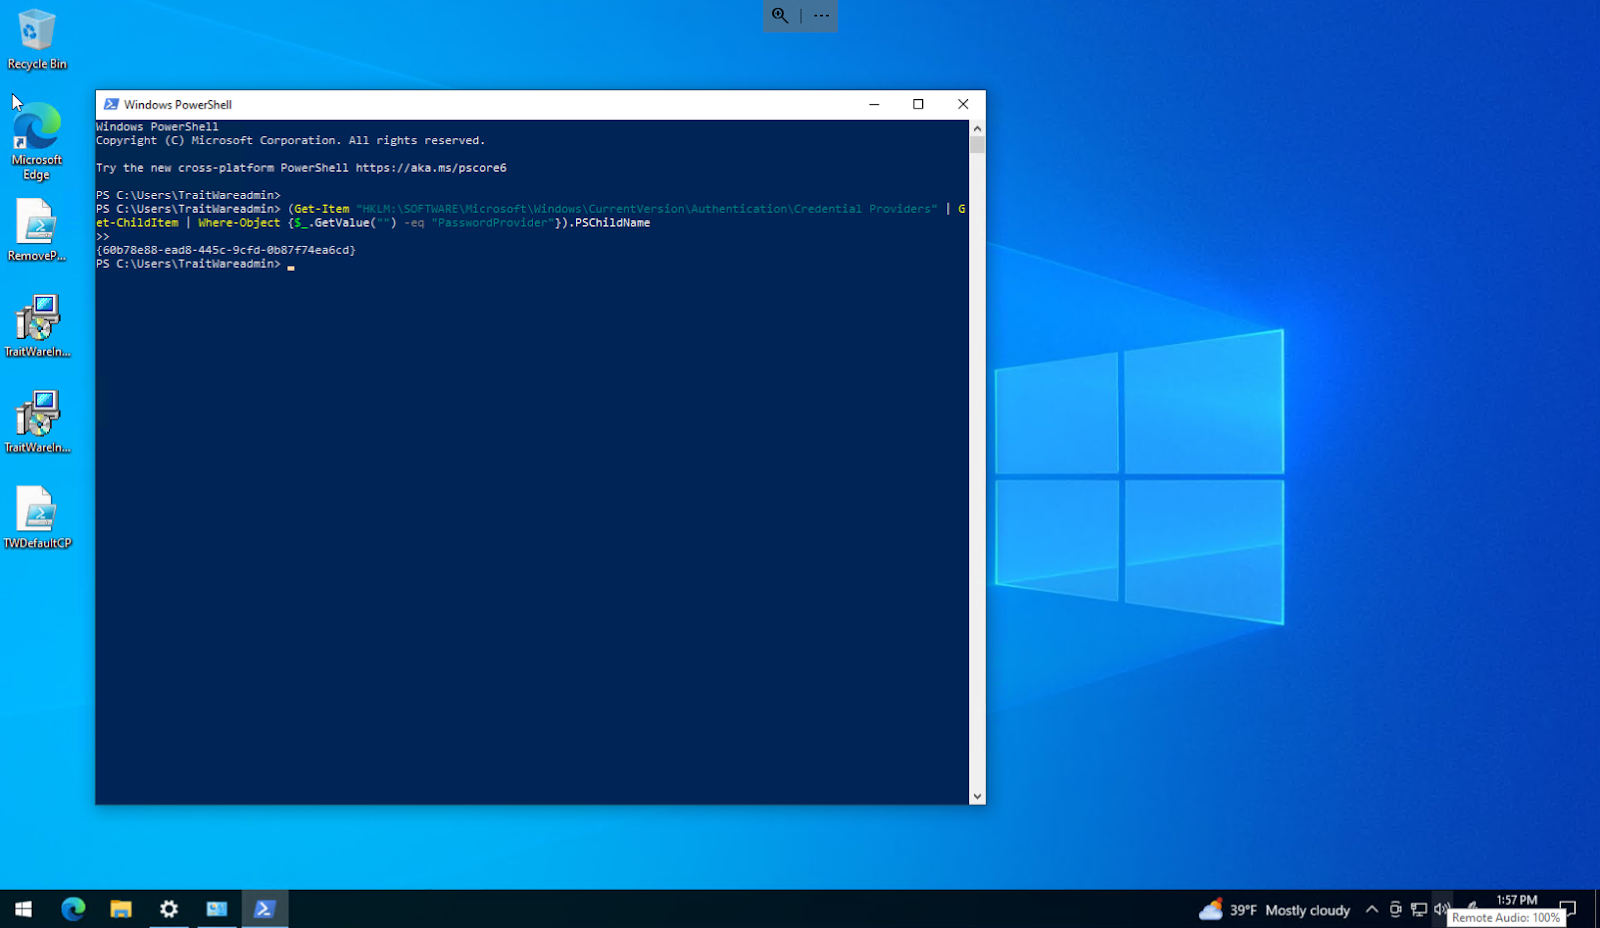Open the Action Center notifications panel

coord(1568,909)
